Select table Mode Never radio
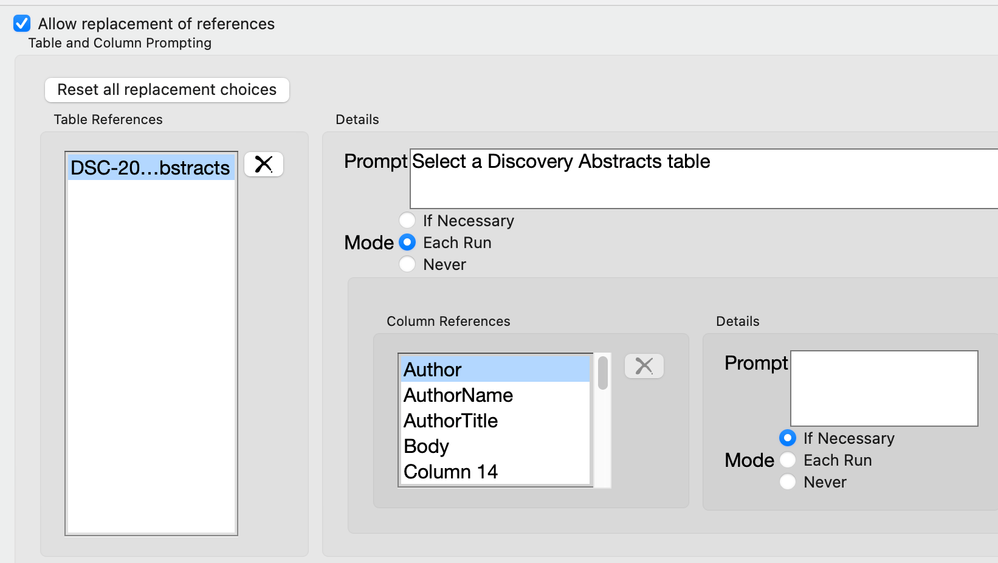Screen dimensions: 998x563 (x=407, y=264)
